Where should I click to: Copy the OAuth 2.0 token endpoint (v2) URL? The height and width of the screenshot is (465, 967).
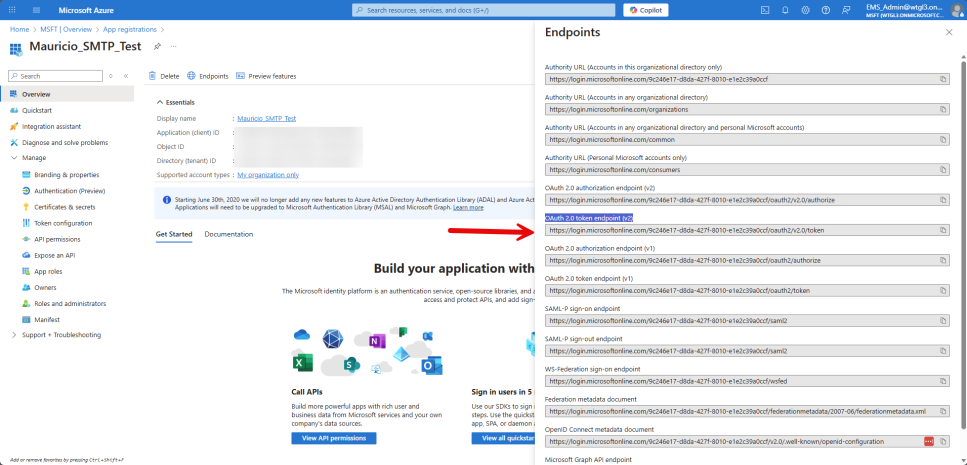[x=943, y=230]
